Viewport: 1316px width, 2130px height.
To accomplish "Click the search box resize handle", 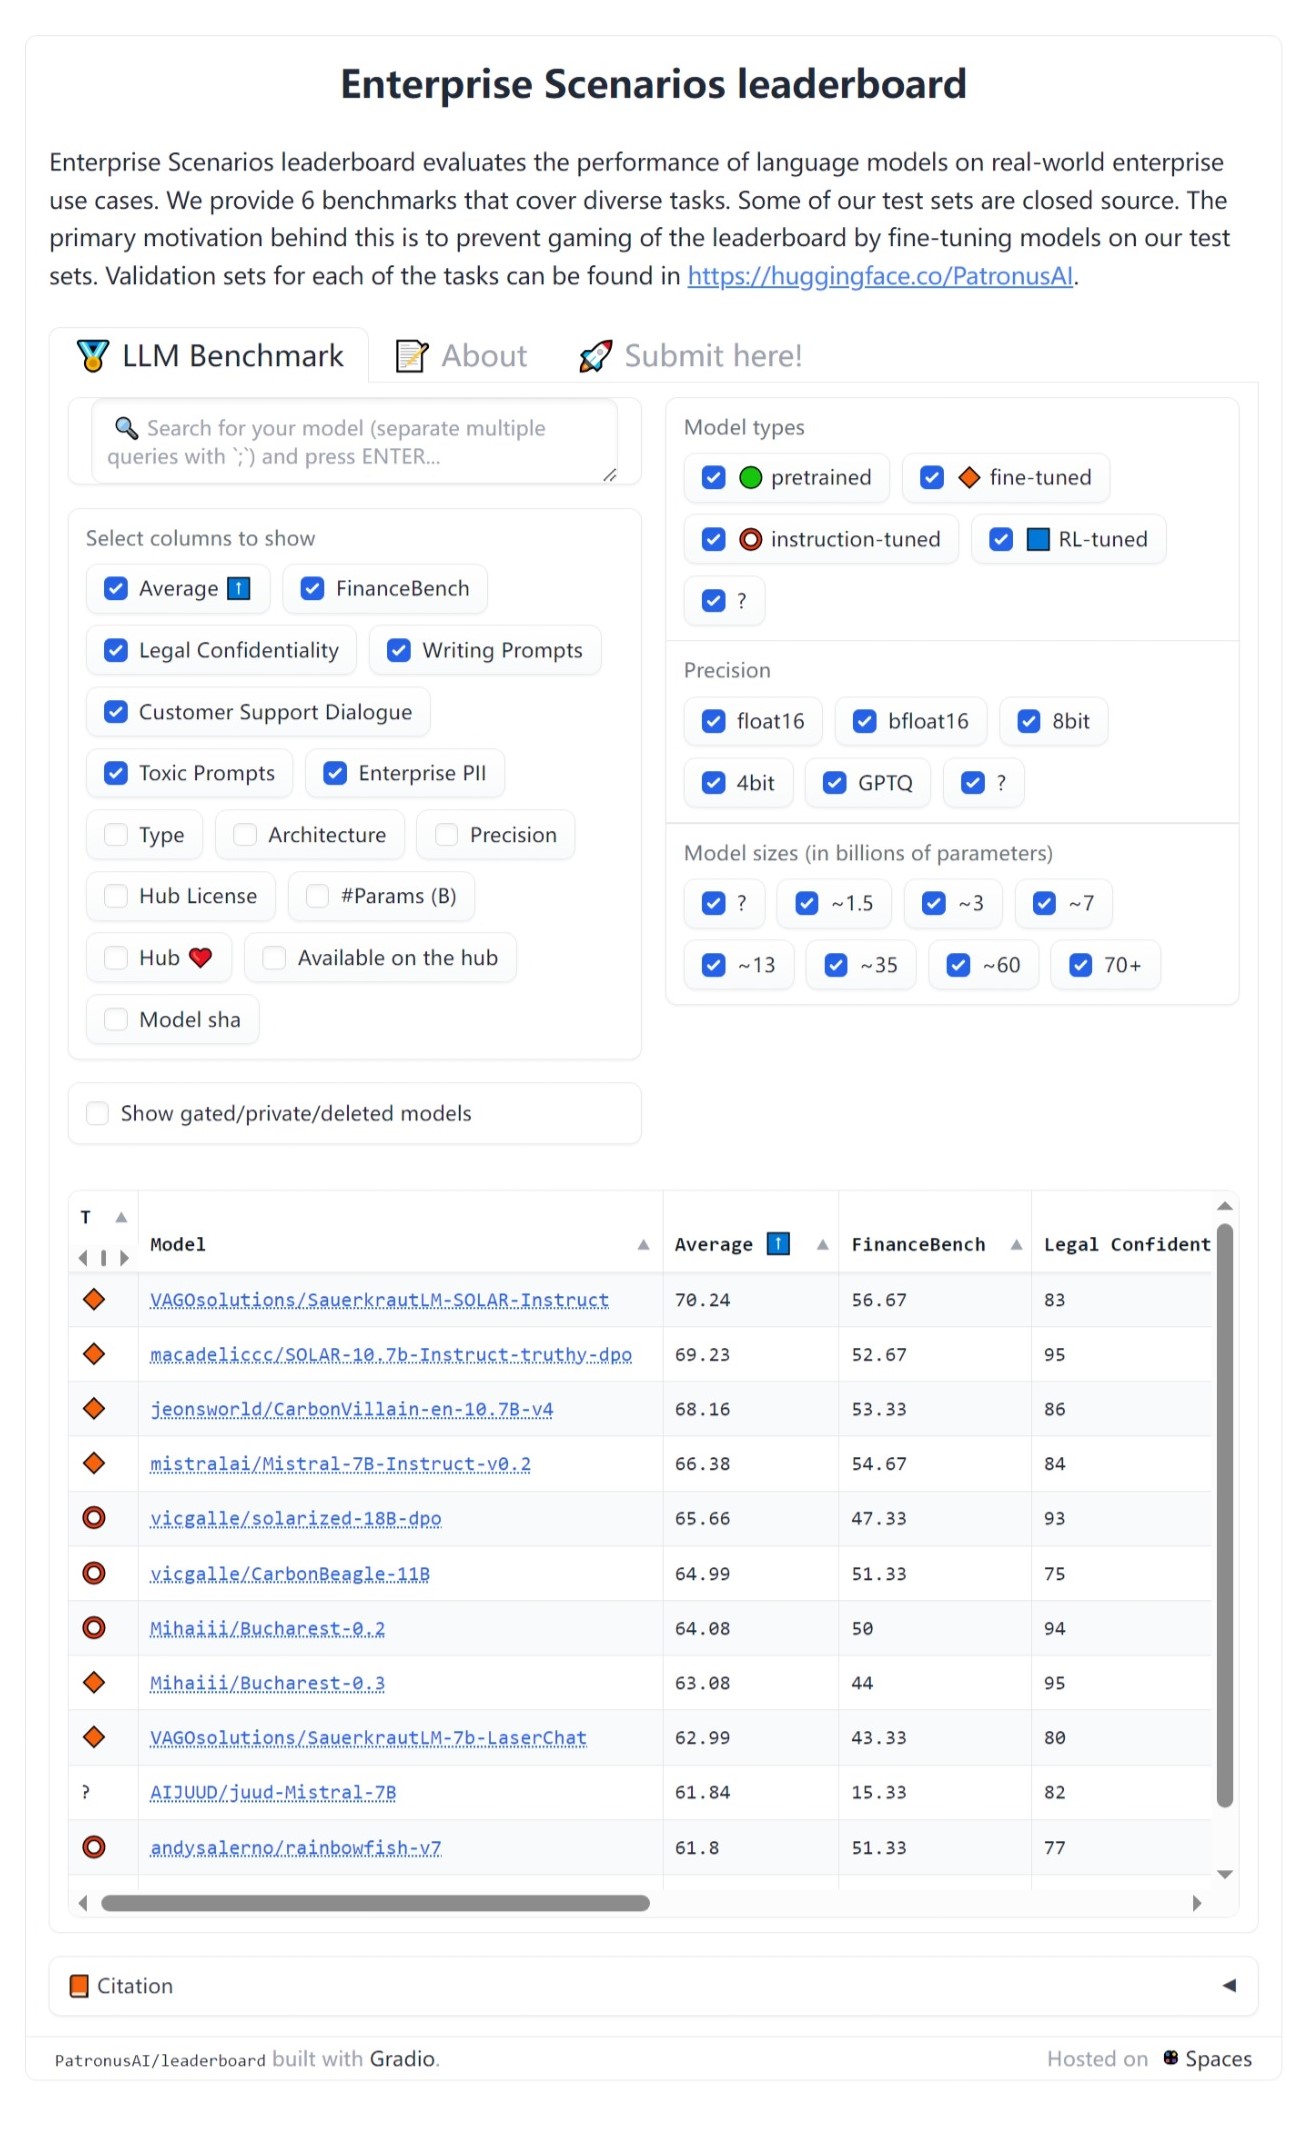I will (609, 475).
